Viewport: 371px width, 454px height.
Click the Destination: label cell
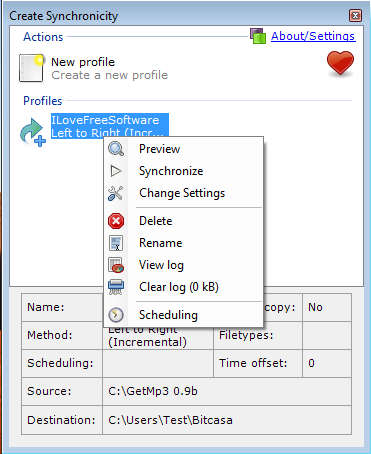click(61, 420)
